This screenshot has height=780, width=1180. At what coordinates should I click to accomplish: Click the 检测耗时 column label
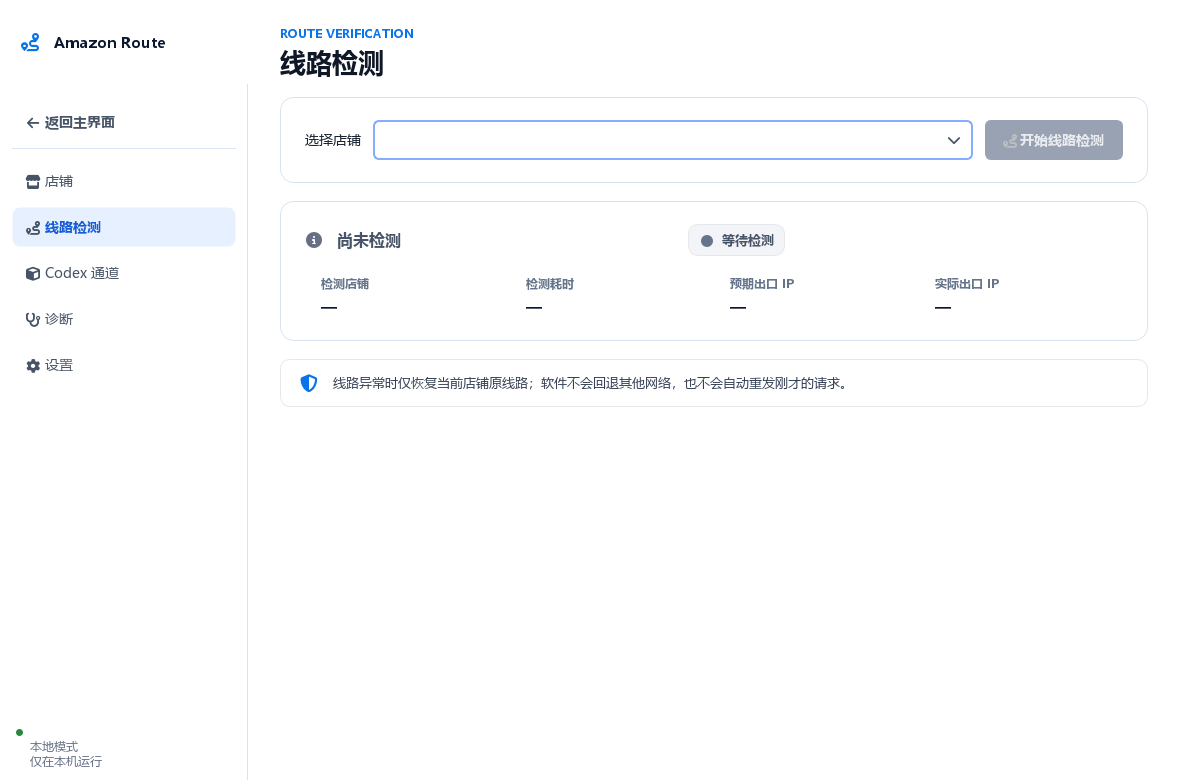(549, 284)
